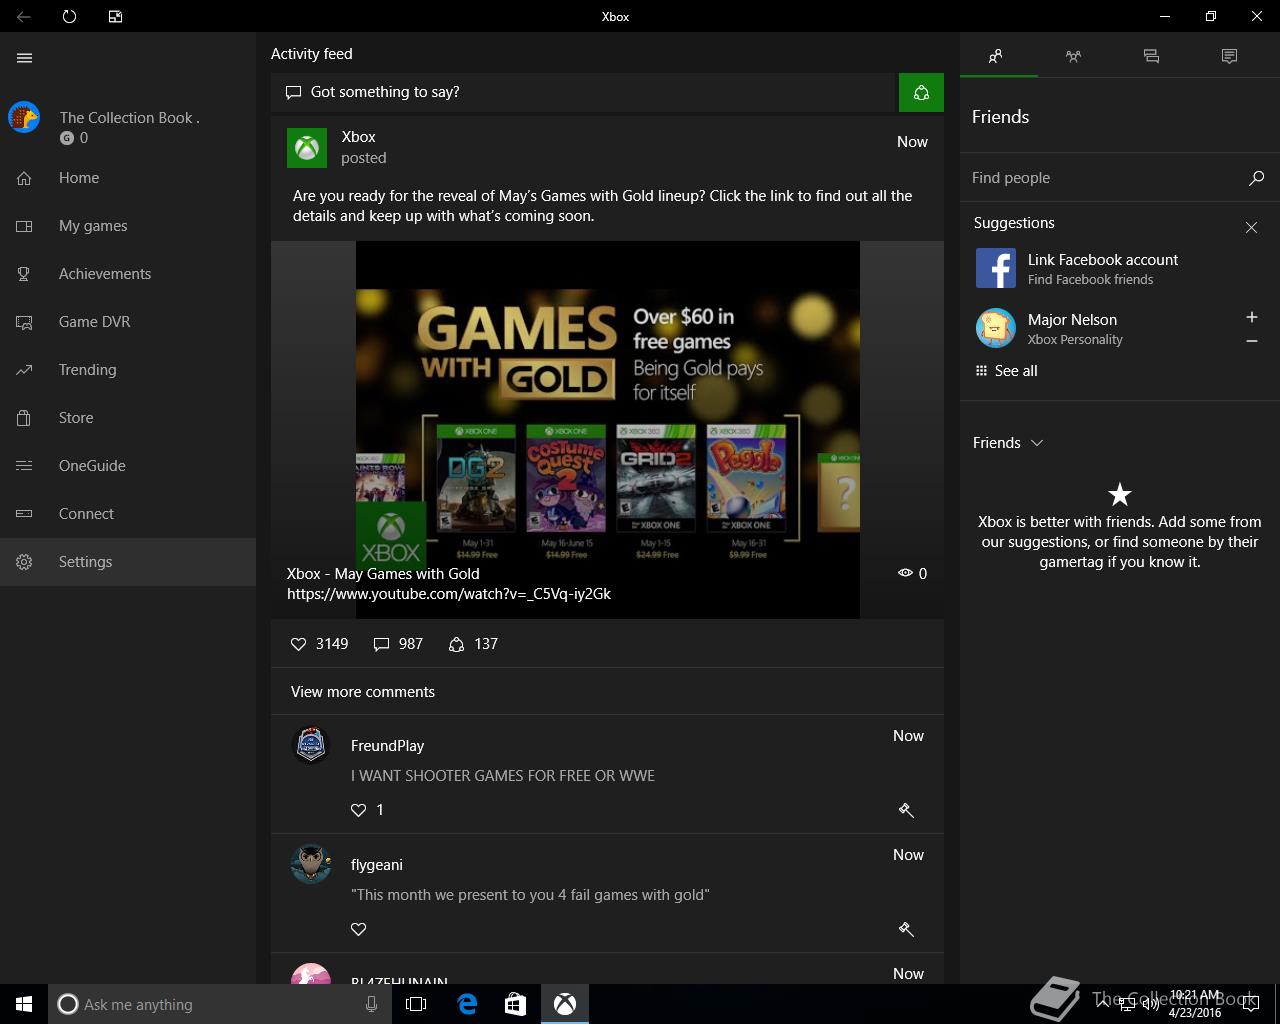Click View more comments
This screenshot has height=1024, width=1280.
[363, 692]
